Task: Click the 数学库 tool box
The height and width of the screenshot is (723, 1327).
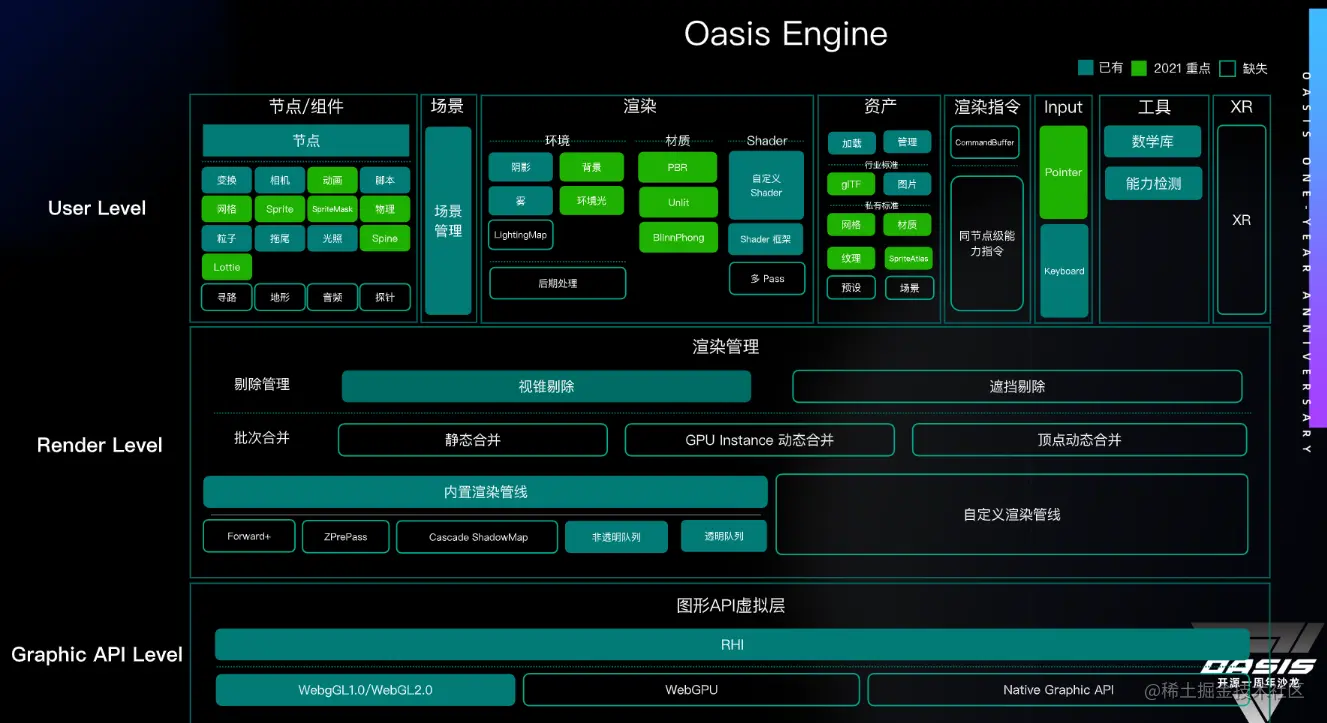Action: 1153,142
